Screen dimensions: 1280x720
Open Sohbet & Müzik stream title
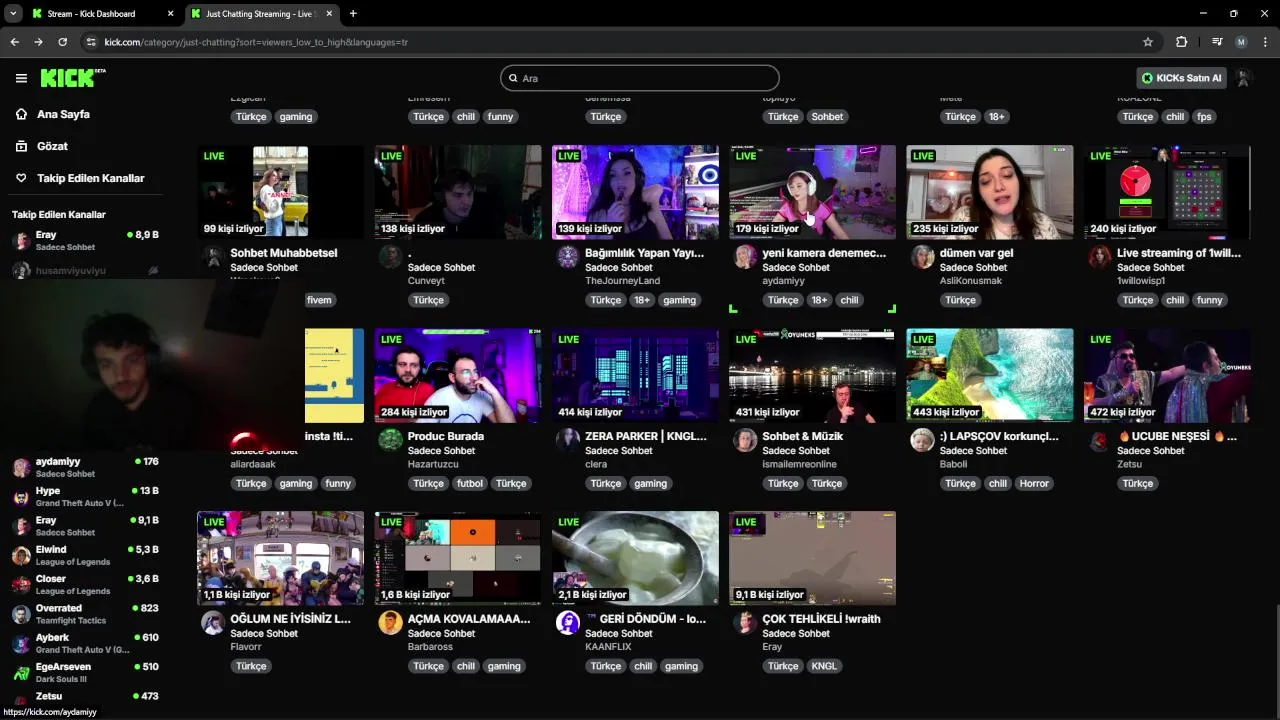802,436
